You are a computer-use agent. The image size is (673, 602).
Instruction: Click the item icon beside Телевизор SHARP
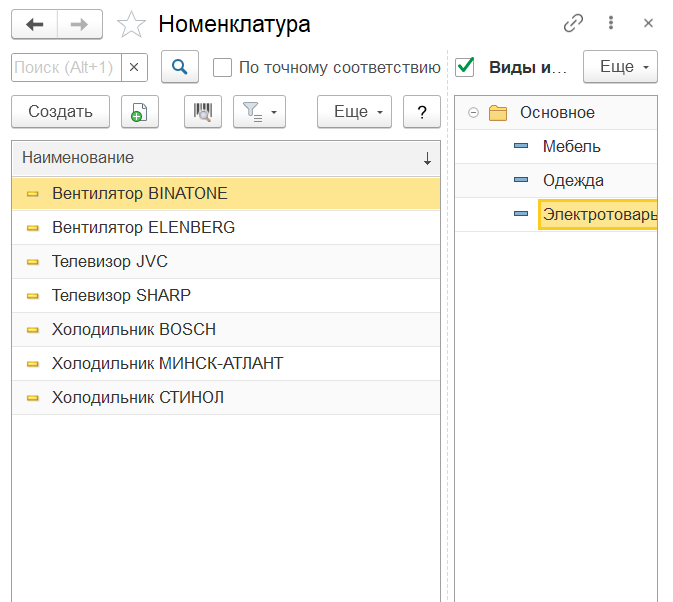(x=33, y=296)
